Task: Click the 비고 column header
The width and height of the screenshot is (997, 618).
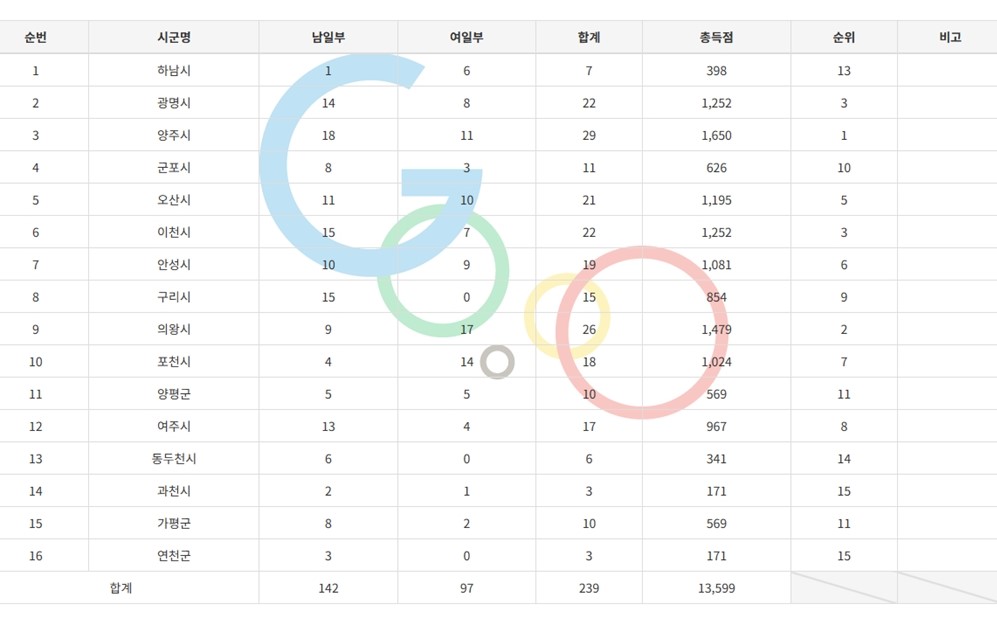Action: pyautogui.click(x=949, y=38)
